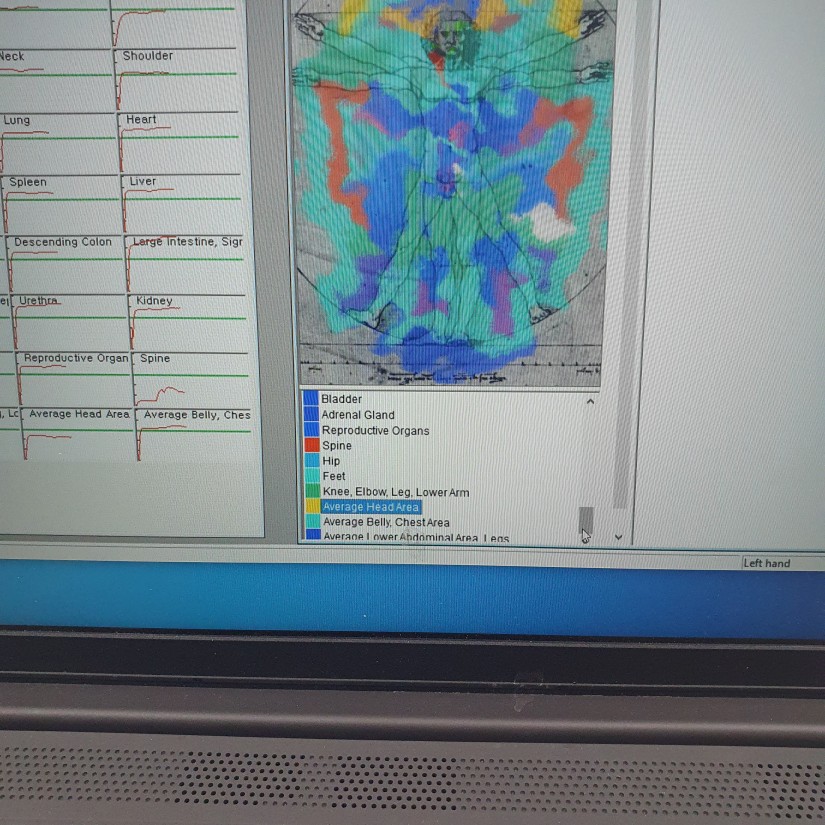This screenshot has width=825, height=825.
Task: Select Hip entry in legend list
Action: 331,461
